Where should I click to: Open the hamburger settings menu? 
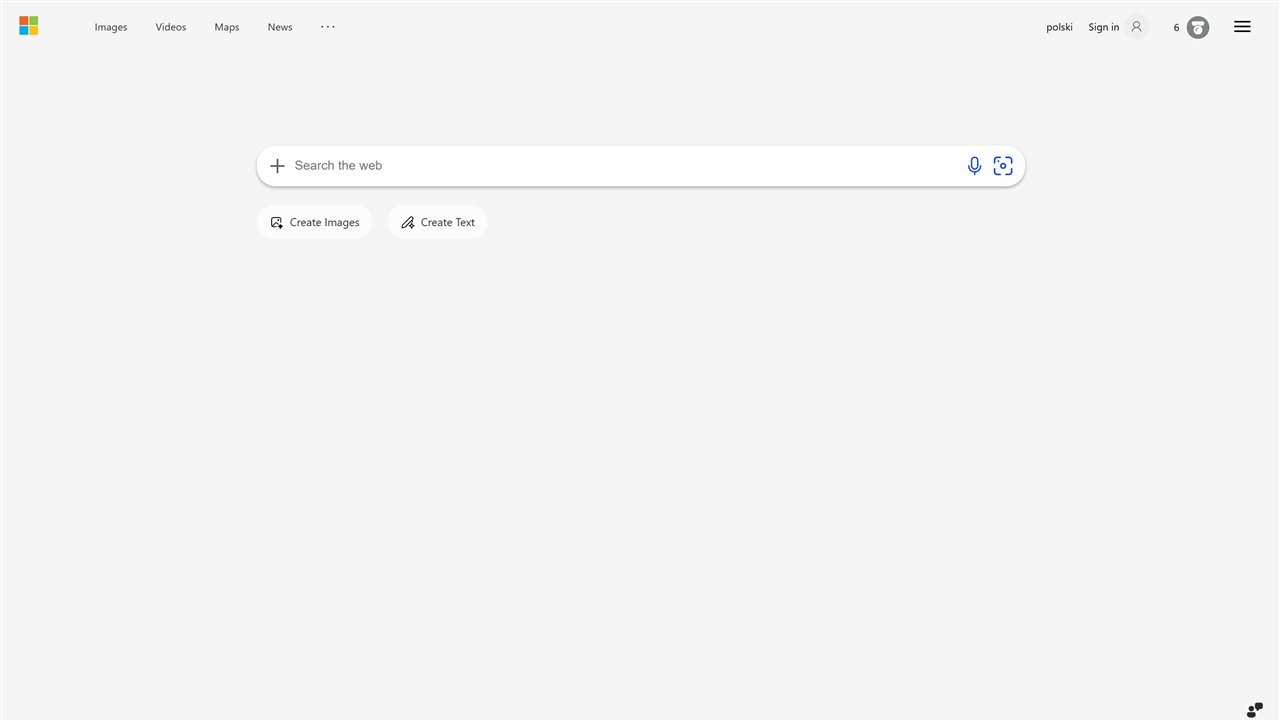(1242, 27)
